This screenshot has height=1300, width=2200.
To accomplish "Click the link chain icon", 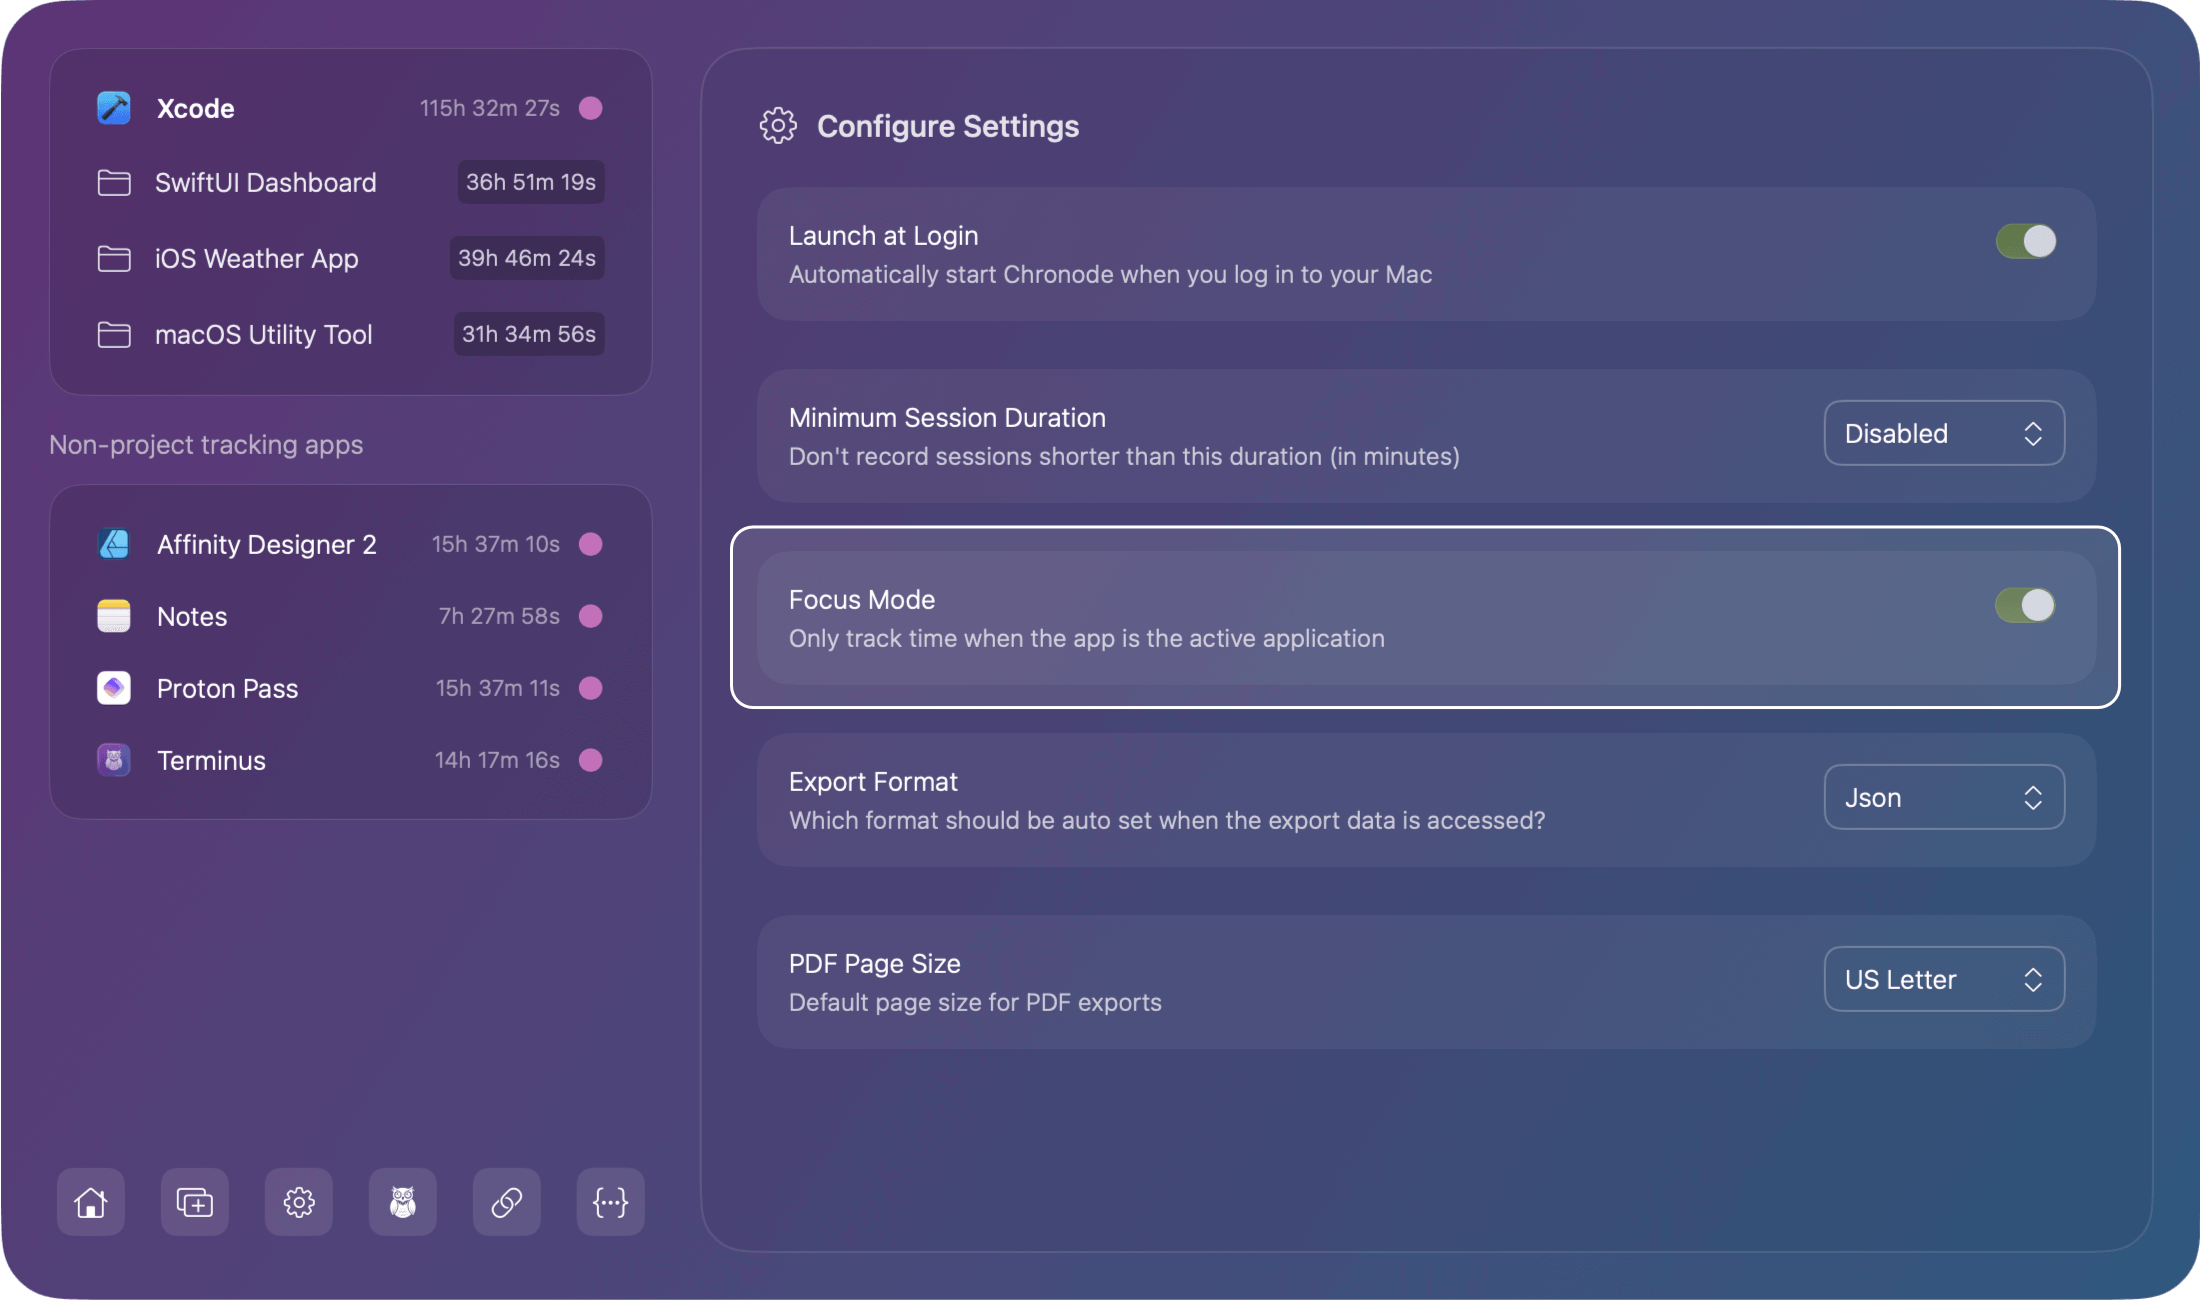I will click(507, 1201).
